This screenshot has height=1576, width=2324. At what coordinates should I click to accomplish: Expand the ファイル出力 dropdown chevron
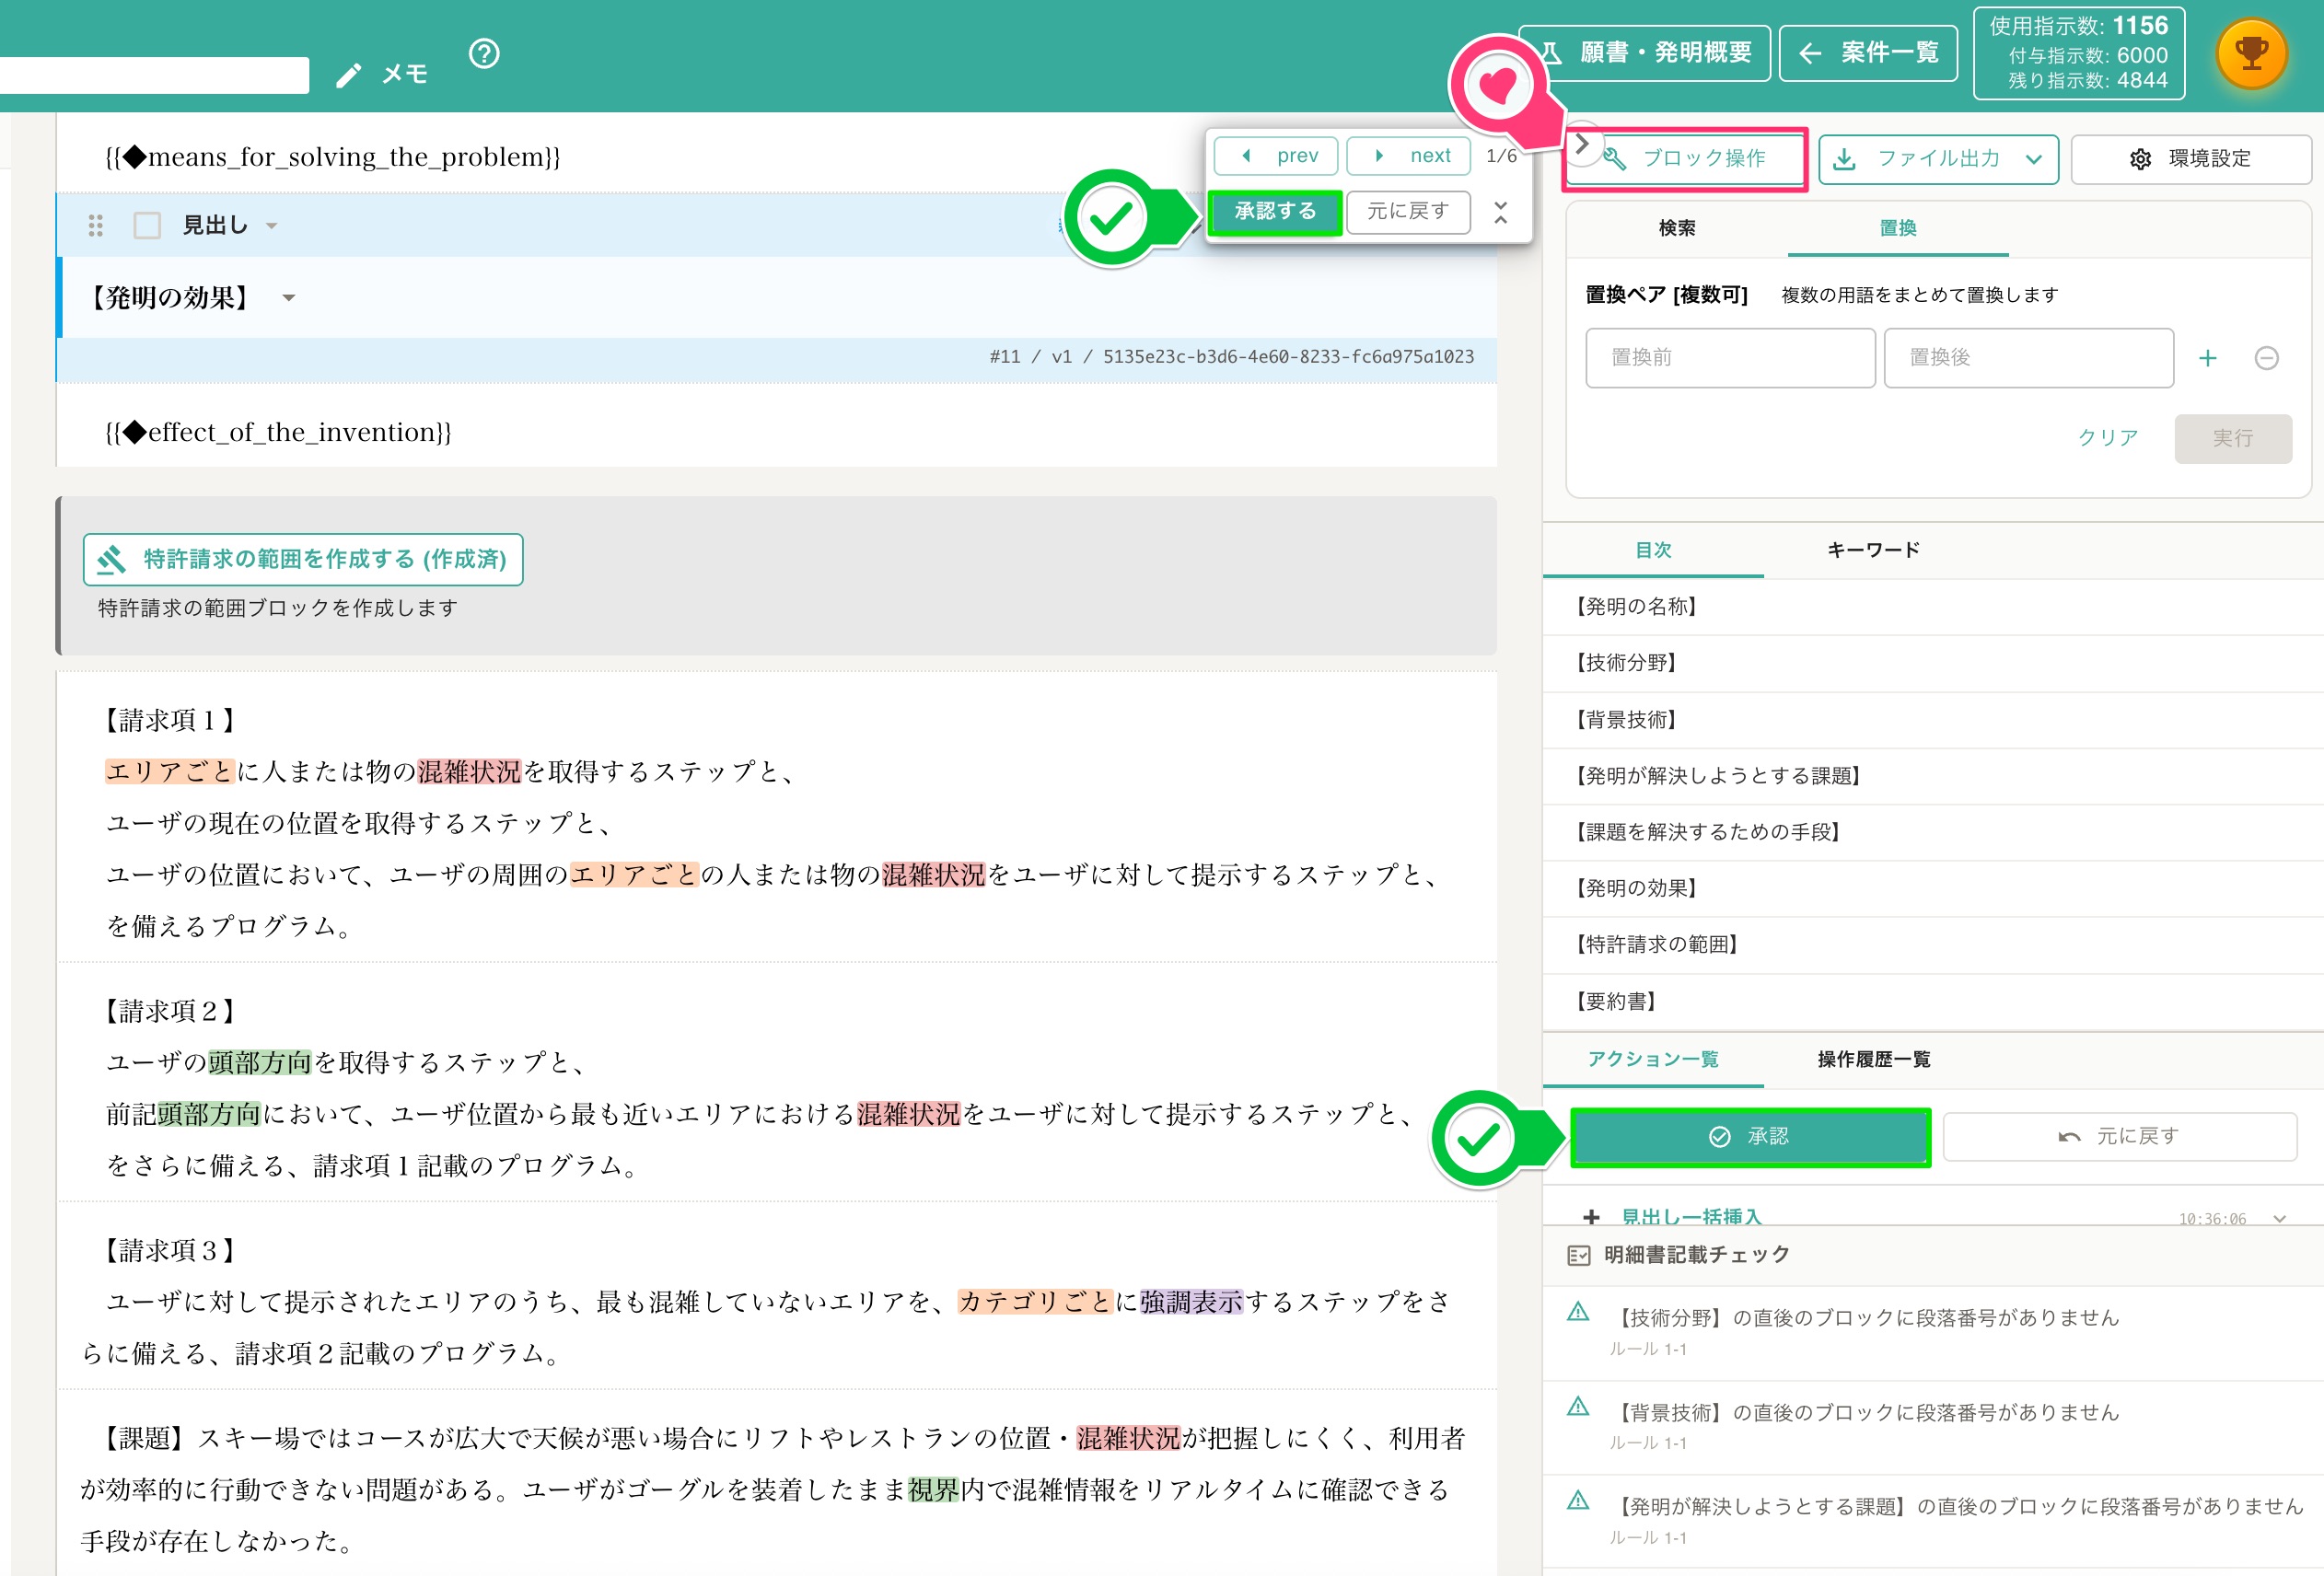pyautogui.click(x=2033, y=159)
